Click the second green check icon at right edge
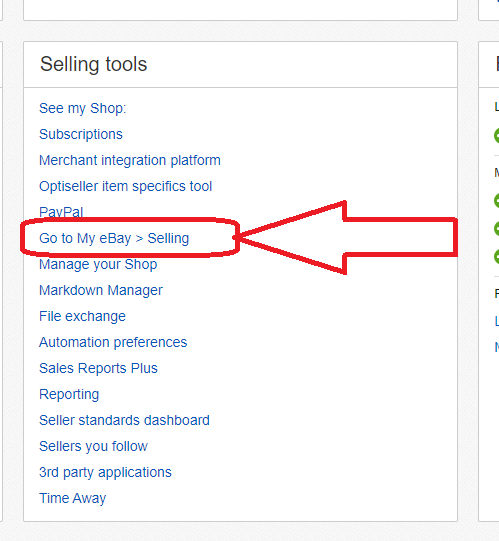Image resolution: width=499 pixels, height=541 pixels. pyautogui.click(x=497, y=200)
